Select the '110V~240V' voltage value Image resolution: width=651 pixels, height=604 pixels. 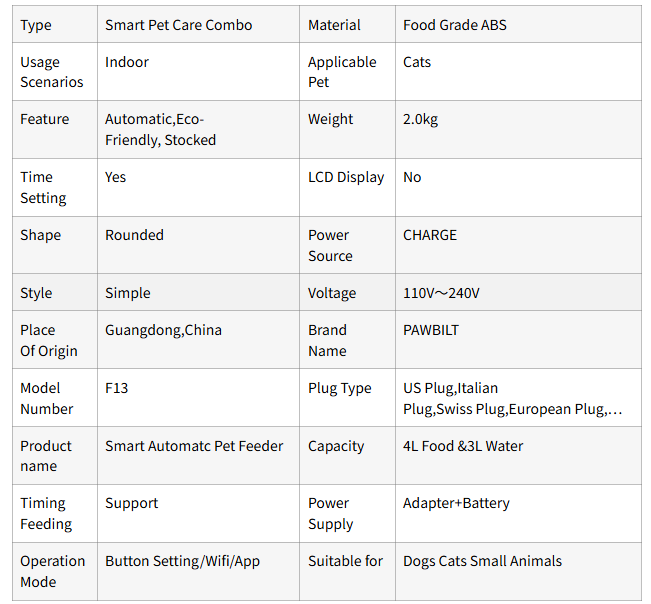441,293
